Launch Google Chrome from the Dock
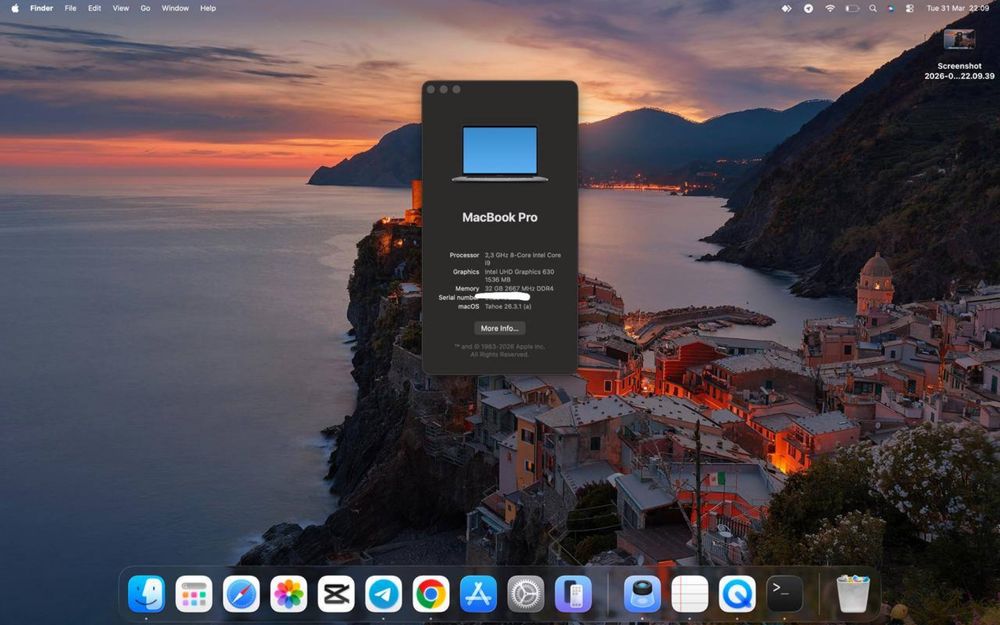 pos(431,594)
